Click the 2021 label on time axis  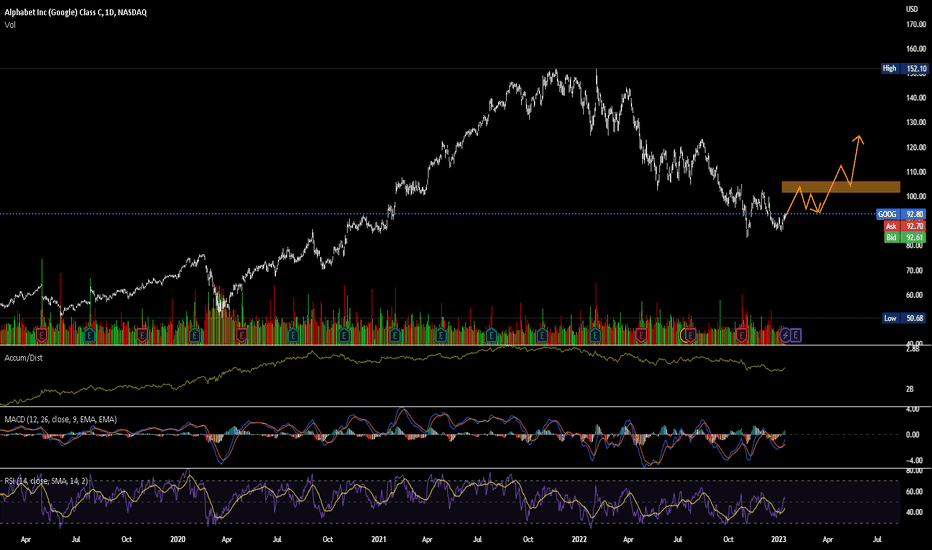point(379,539)
